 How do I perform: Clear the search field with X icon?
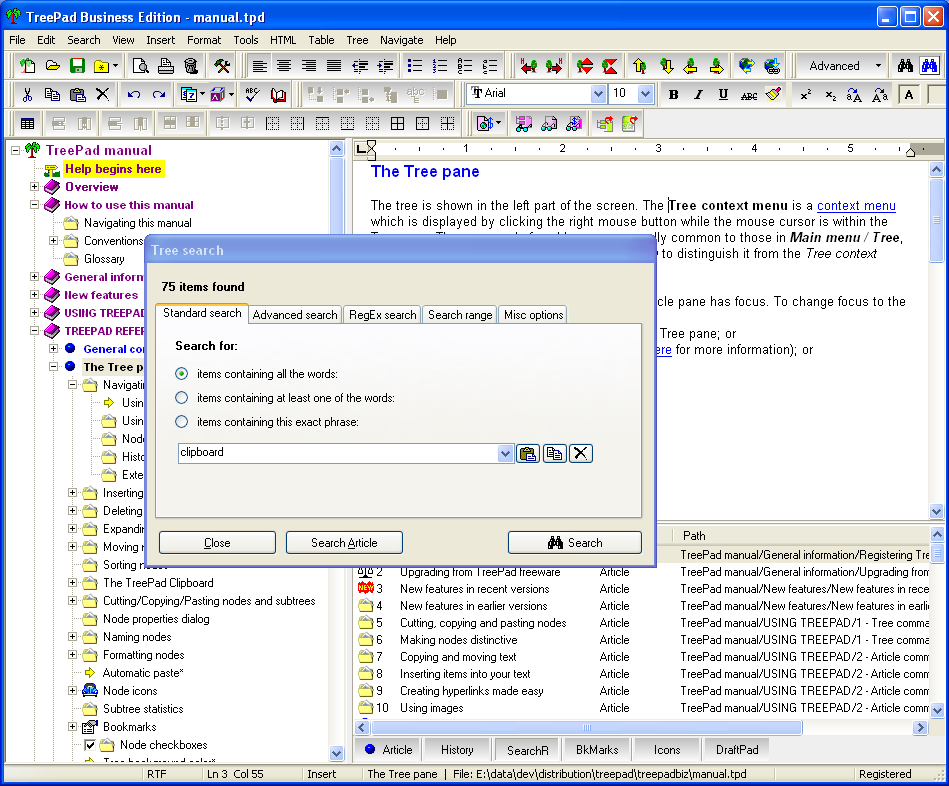tap(580, 453)
